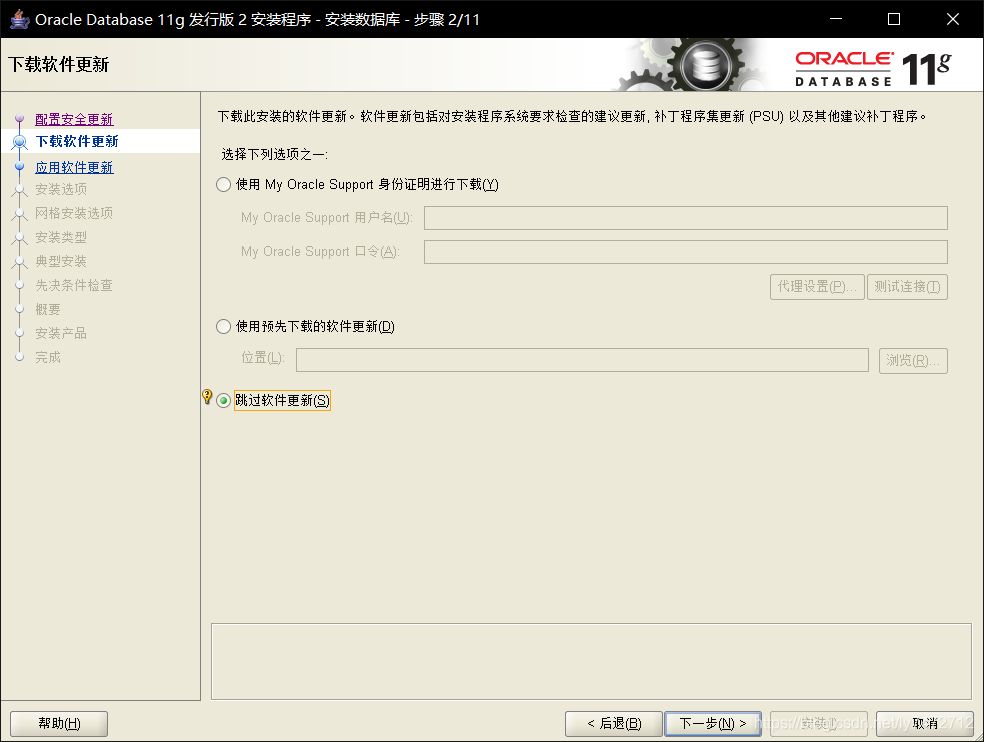This screenshot has width=984, height=742.
Task: Proceed with the 下一步(N) button
Action: point(713,724)
